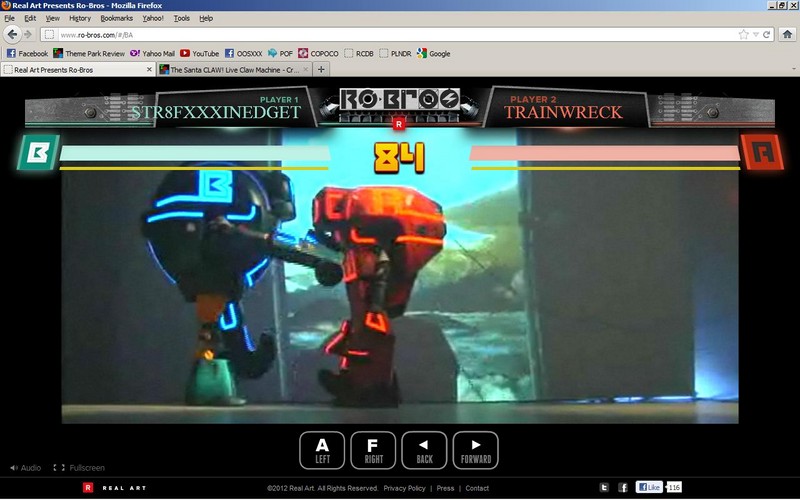Screen dimensions: 800x500
Task: Open the Edit menu
Action: [x=30, y=18]
